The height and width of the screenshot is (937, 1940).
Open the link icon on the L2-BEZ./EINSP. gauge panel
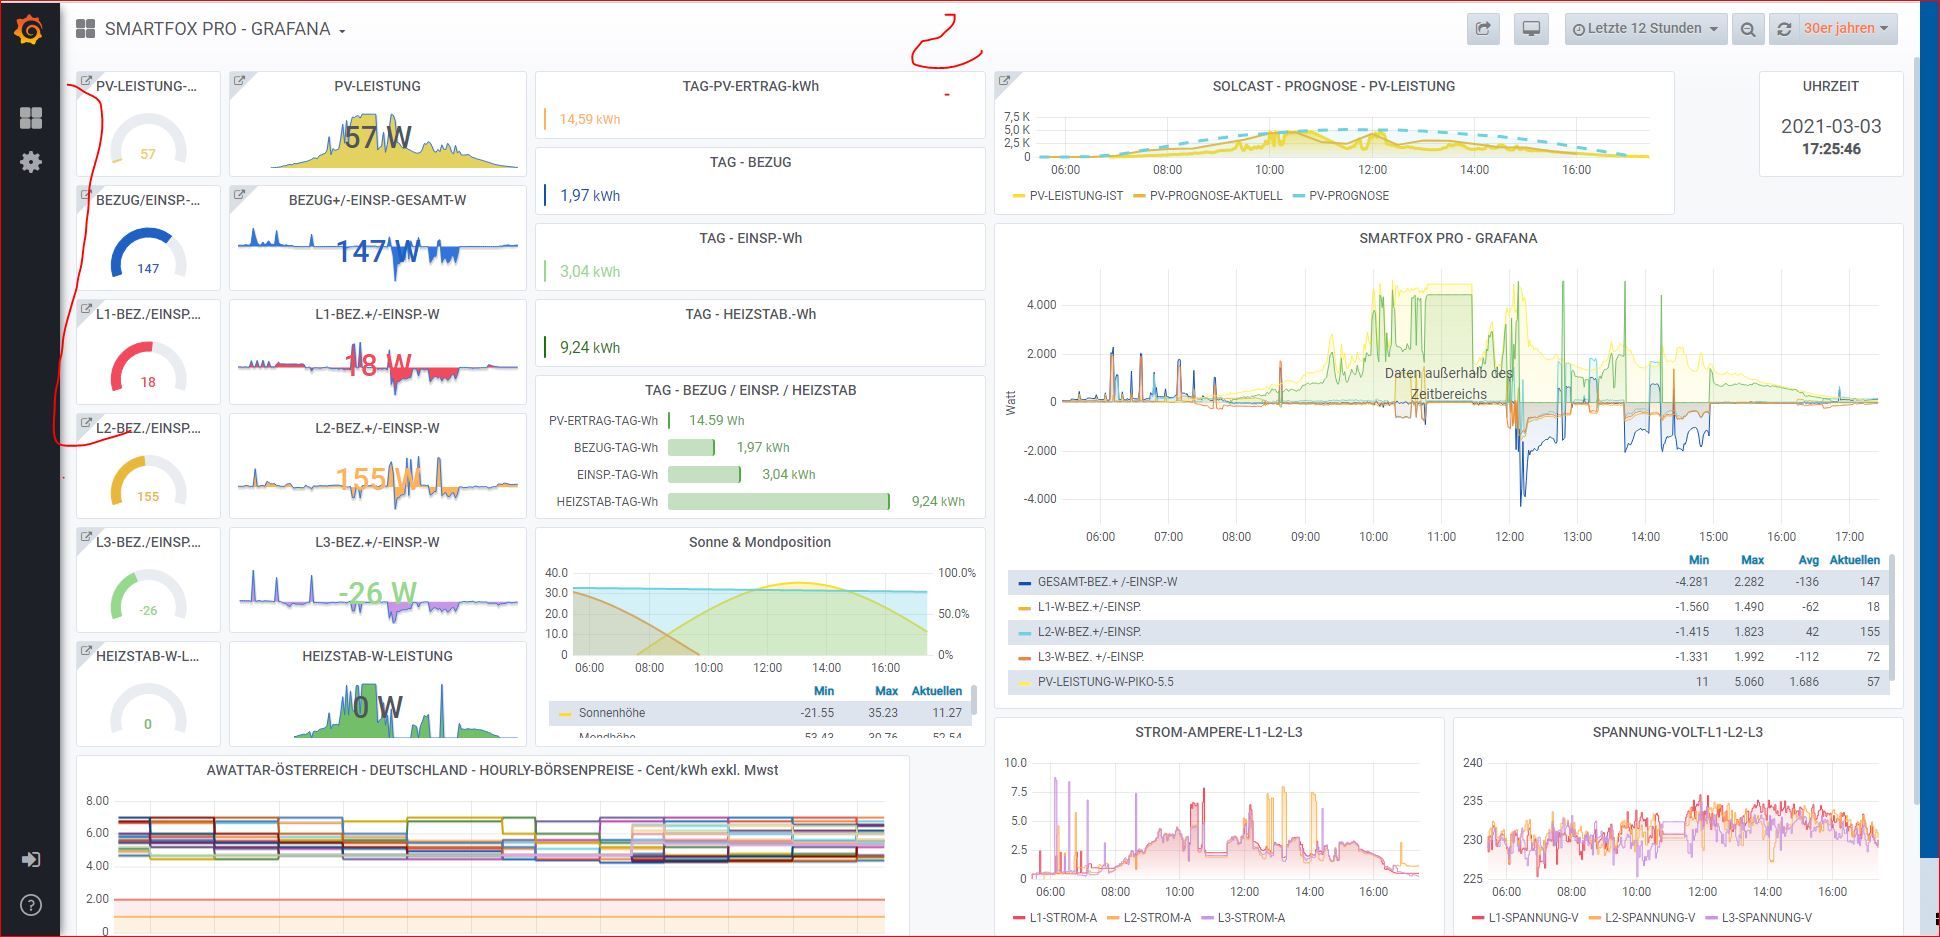point(86,423)
